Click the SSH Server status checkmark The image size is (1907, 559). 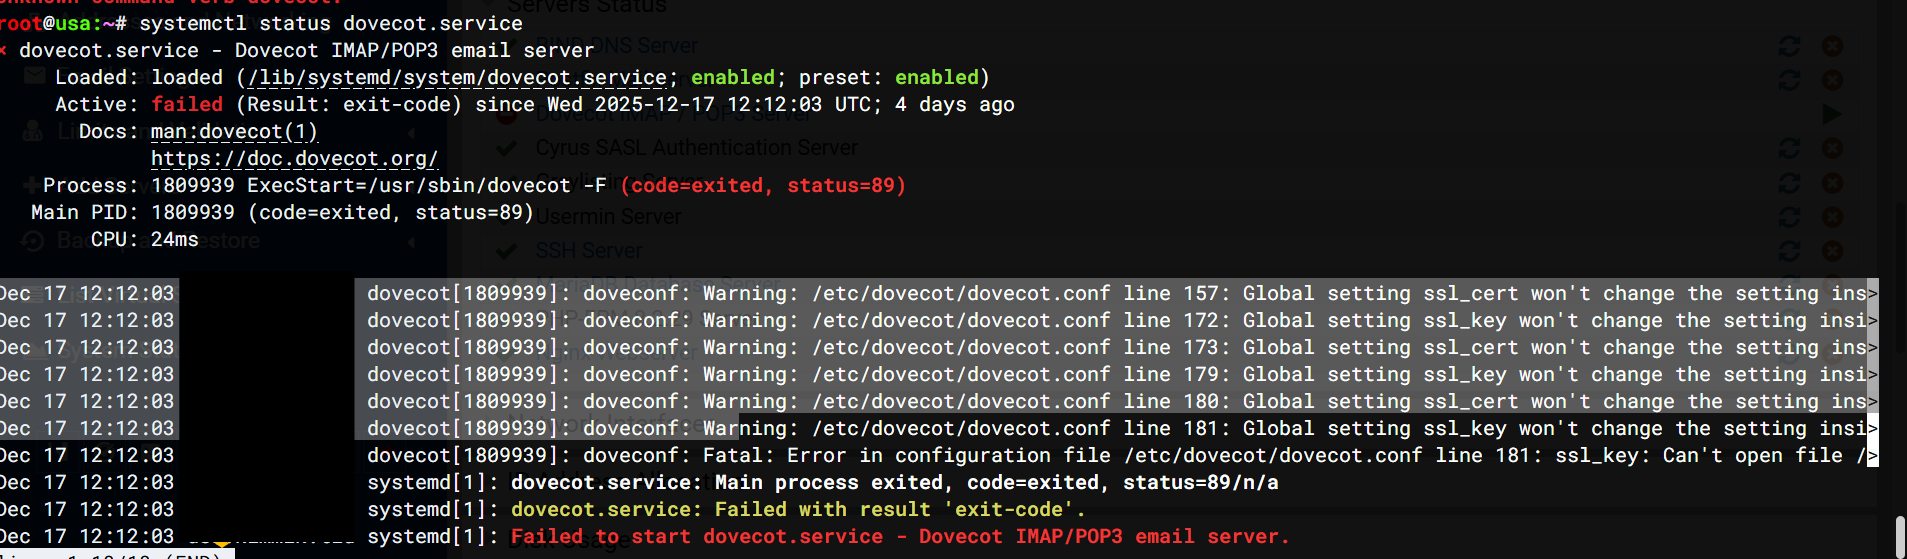point(507,250)
